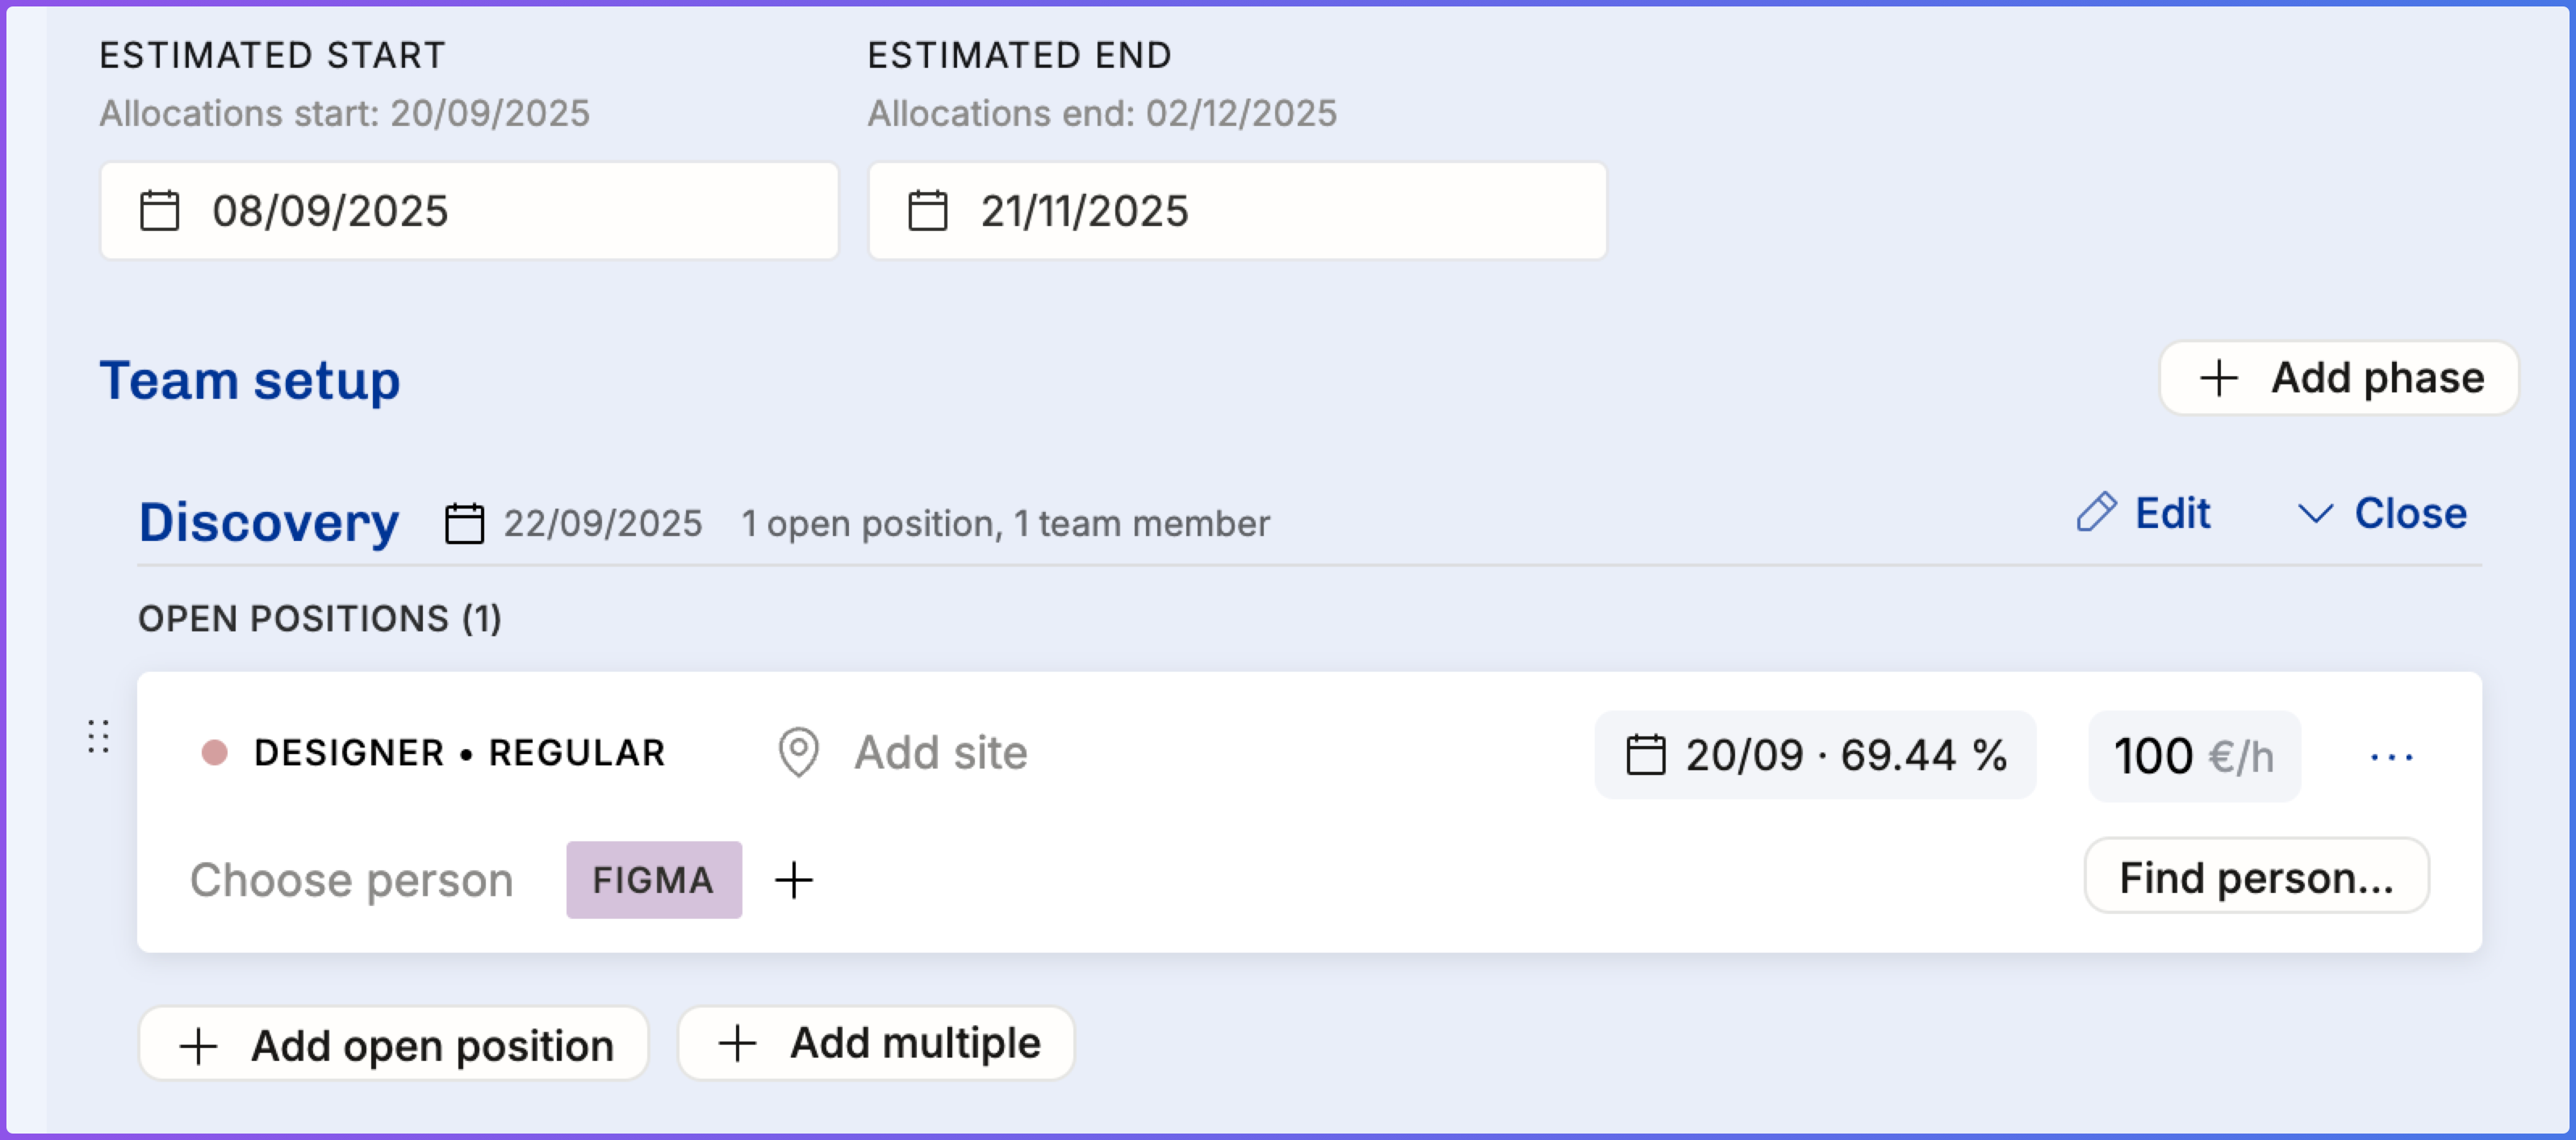
Task: Click the 100 €/h rate field
Action: pos(2194,756)
